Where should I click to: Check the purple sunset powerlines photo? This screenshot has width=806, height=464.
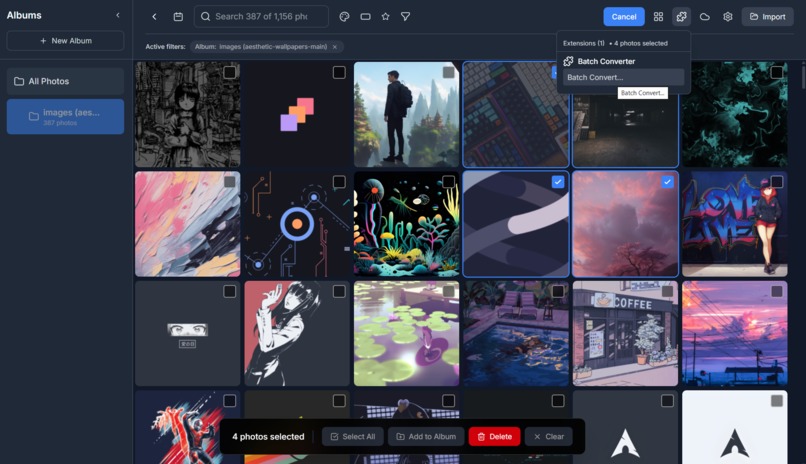(777, 291)
